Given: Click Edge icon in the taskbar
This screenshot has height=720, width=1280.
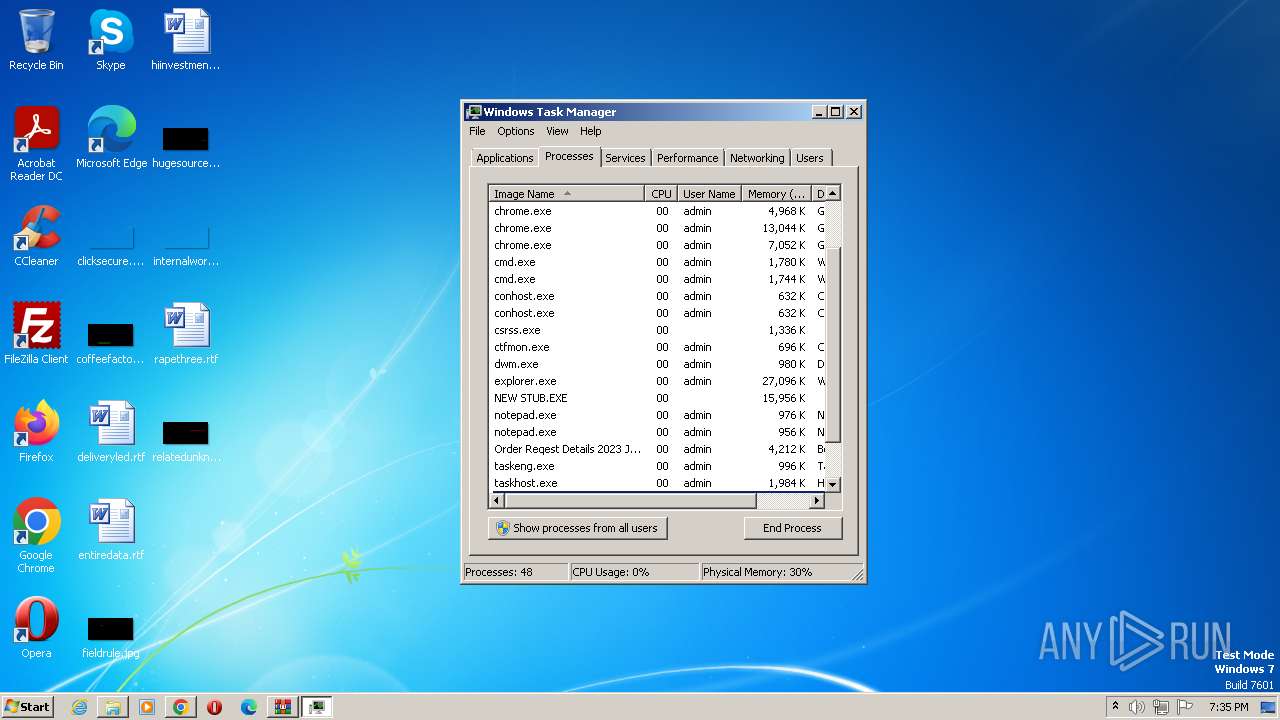Looking at the screenshot, I should [x=249, y=707].
